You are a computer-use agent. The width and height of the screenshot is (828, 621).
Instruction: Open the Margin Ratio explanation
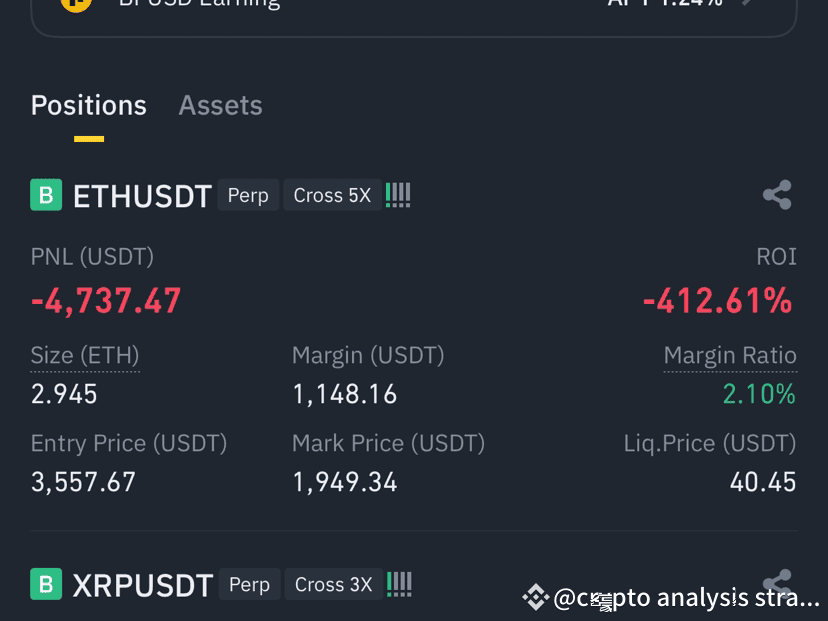[x=730, y=355]
